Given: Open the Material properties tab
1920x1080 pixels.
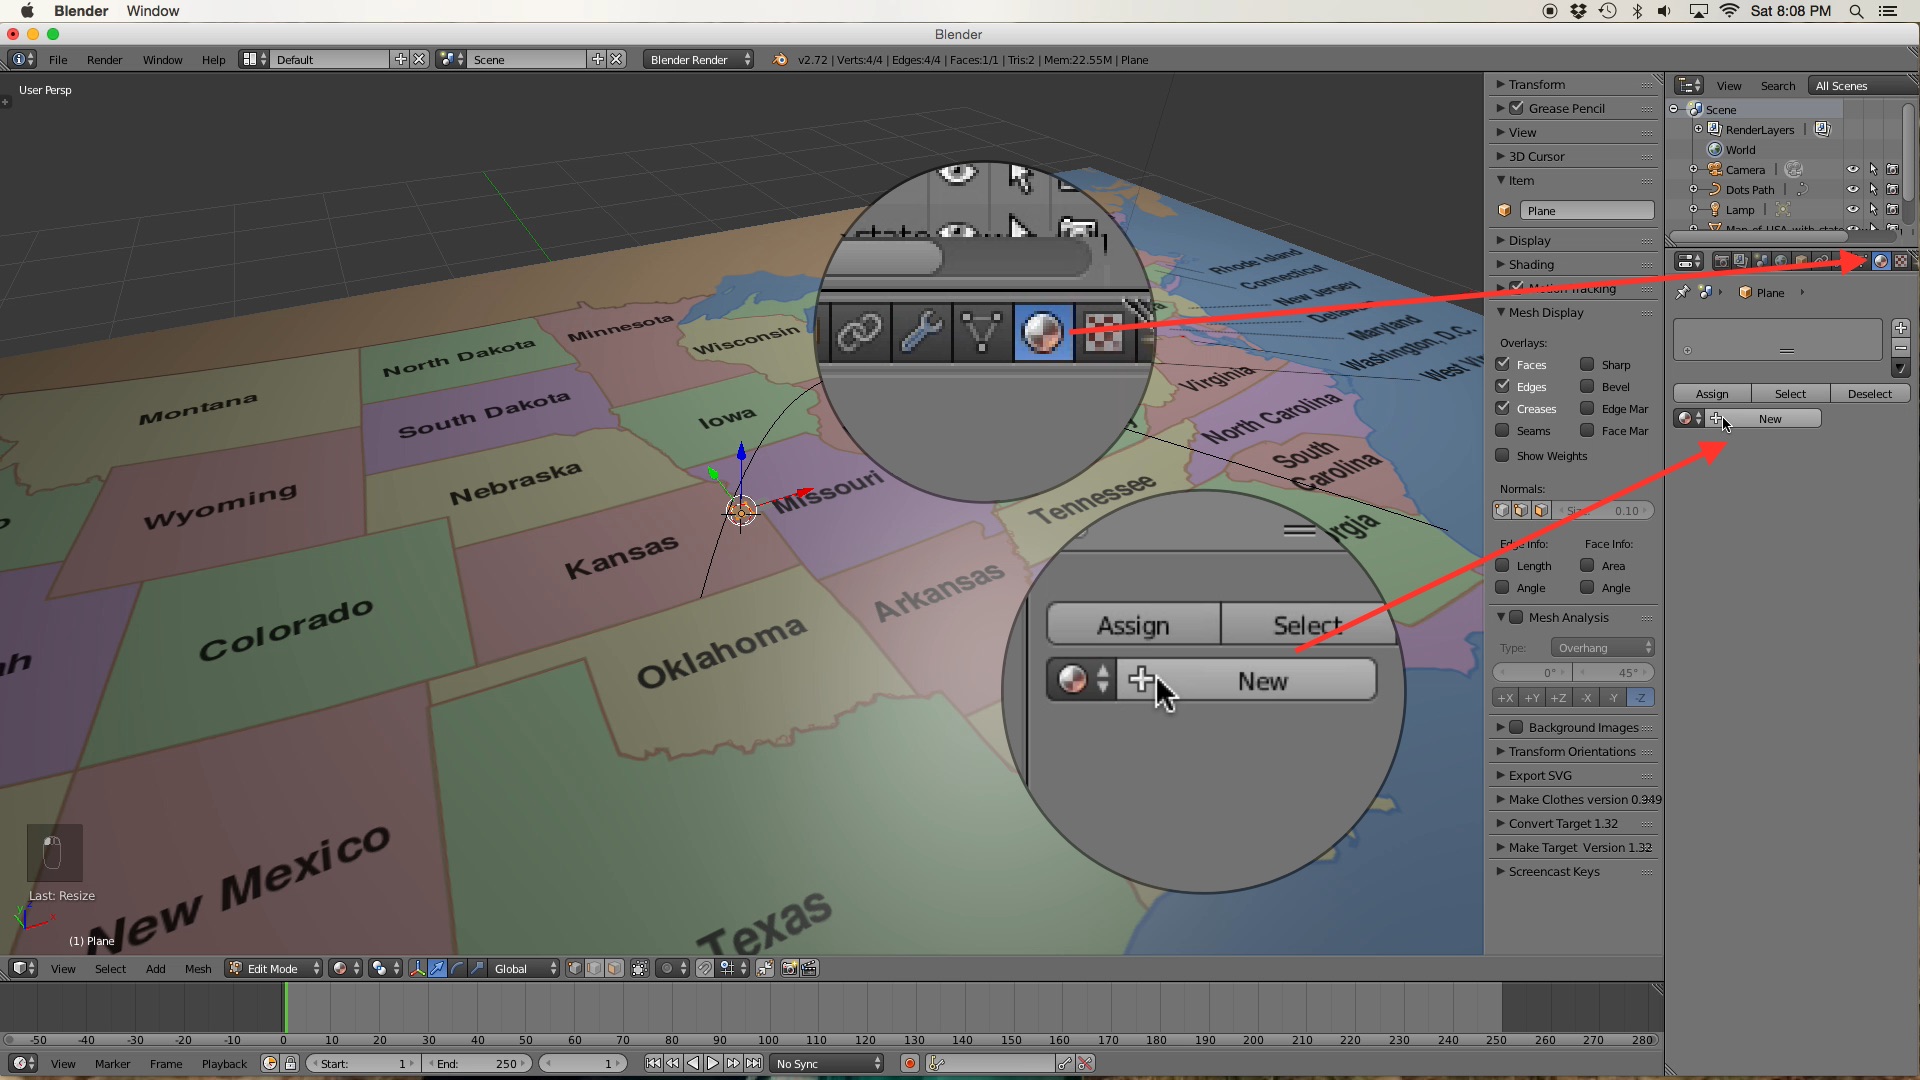Looking at the screenshot, I should (1880, 261).
